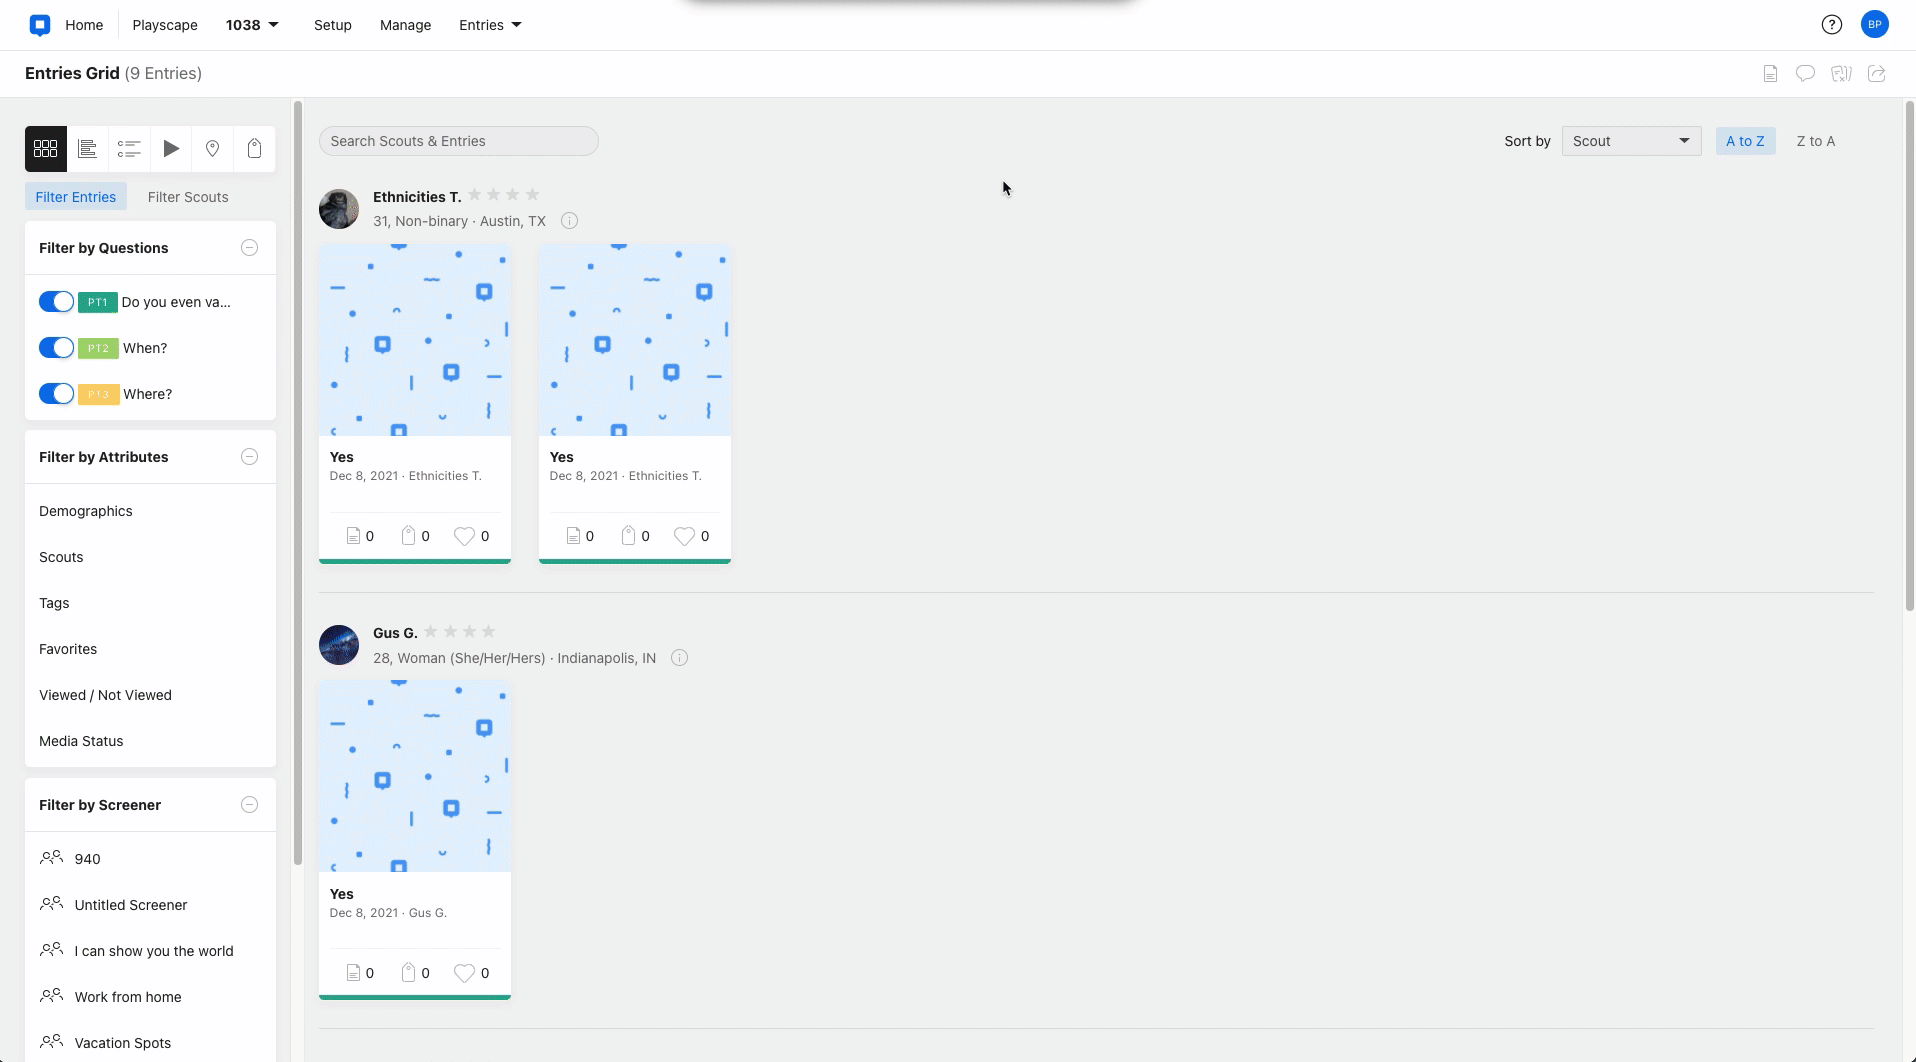1916x1062 pixels.
Task: Click the share export icon
Action: coord(1878,73)
